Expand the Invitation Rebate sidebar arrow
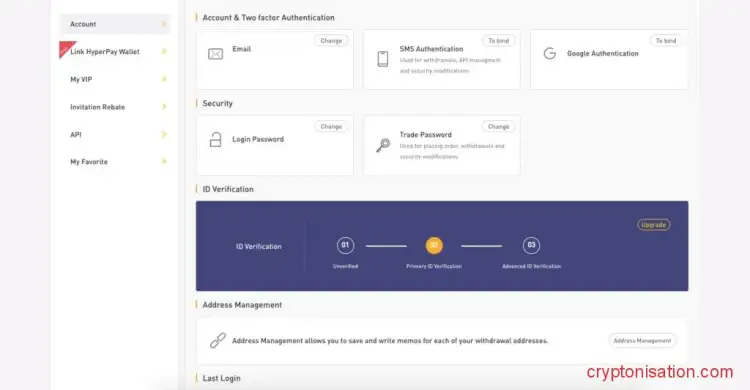 pos(164,107)
